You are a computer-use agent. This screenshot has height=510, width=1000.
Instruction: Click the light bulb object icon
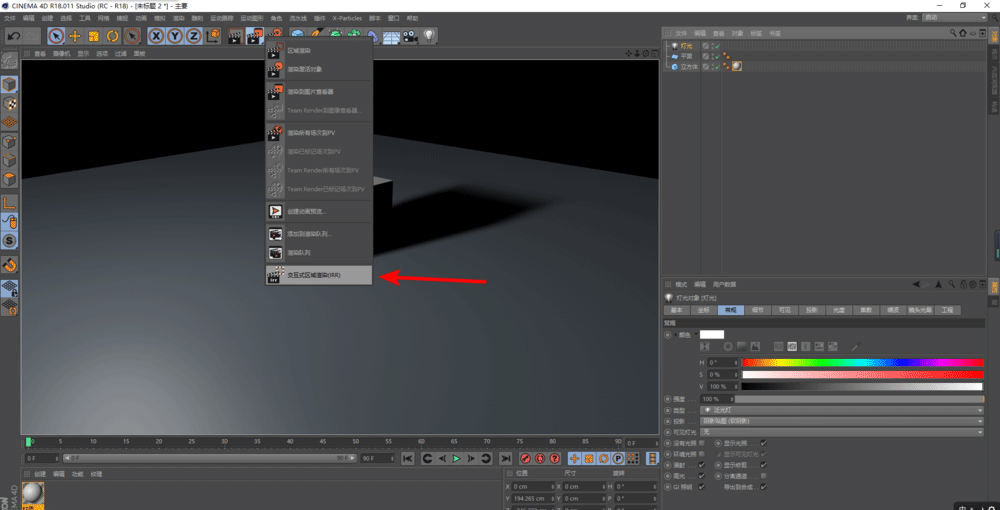[x=429, y=36]
